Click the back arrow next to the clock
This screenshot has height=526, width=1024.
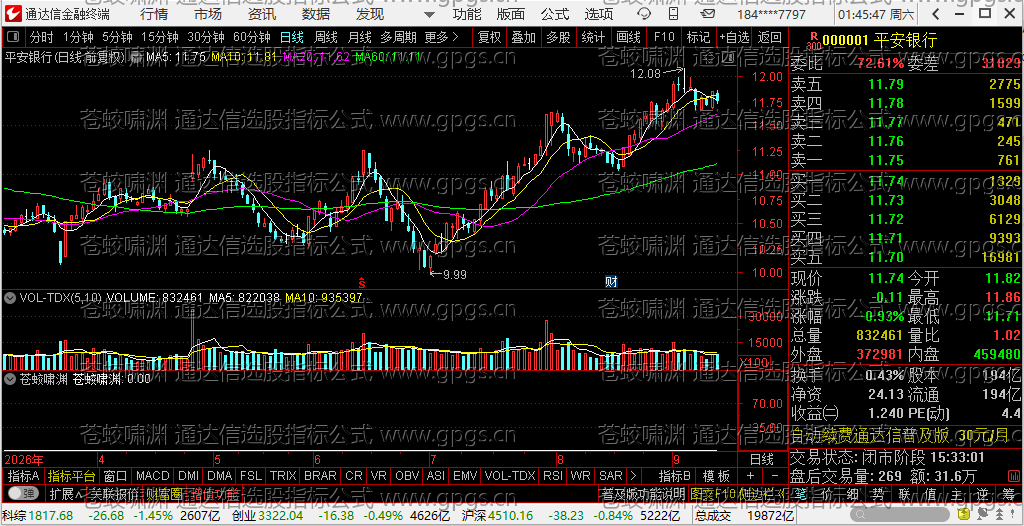click(935, 13)
